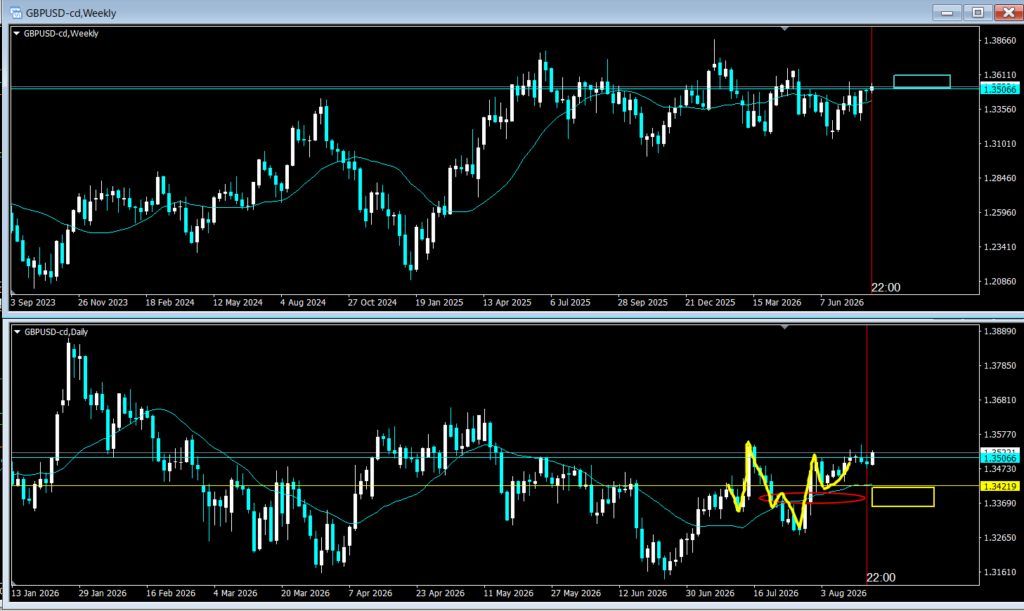Viewport: 1024px width, 611px height.
Task: Expand the daily chart symbol dropdown triangle
Action: [x=17, y=332]
